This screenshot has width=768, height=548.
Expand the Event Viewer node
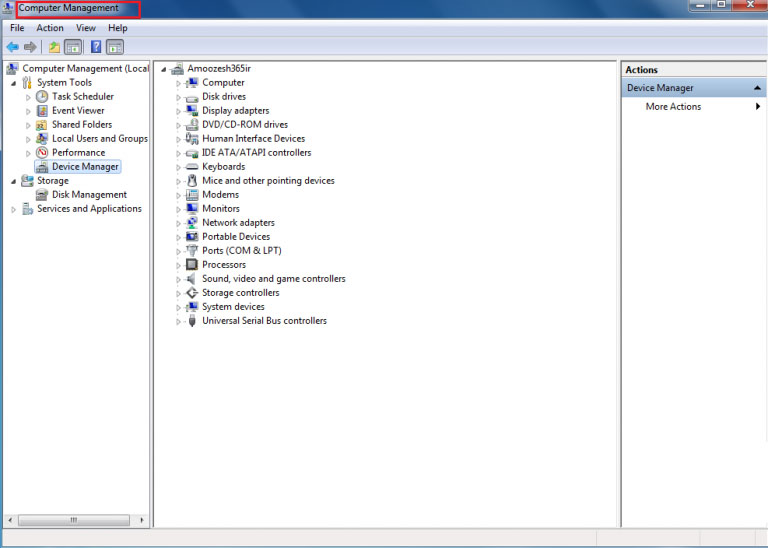coord(28,112)
